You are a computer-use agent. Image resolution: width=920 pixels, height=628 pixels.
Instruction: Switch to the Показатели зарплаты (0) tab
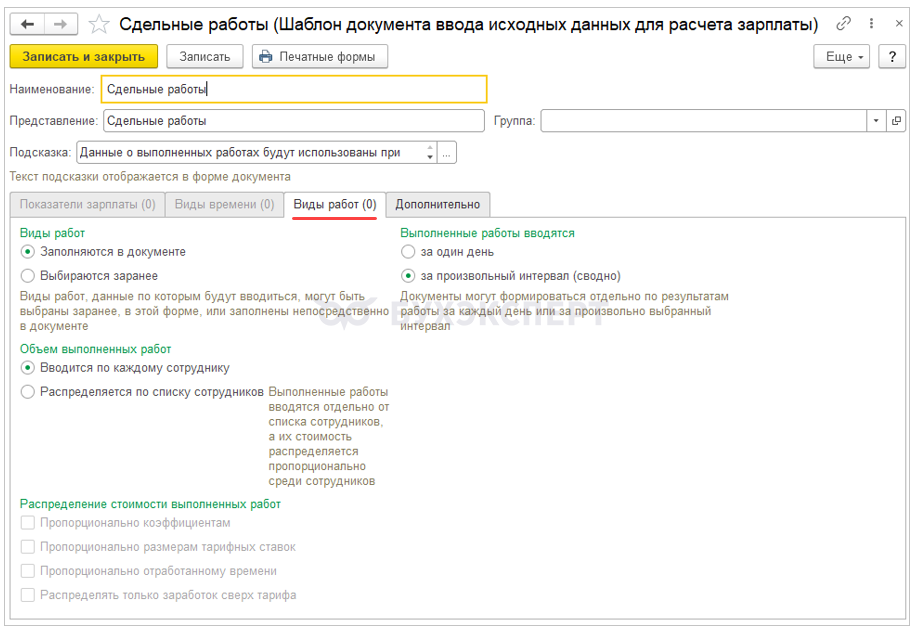point(87,204)
